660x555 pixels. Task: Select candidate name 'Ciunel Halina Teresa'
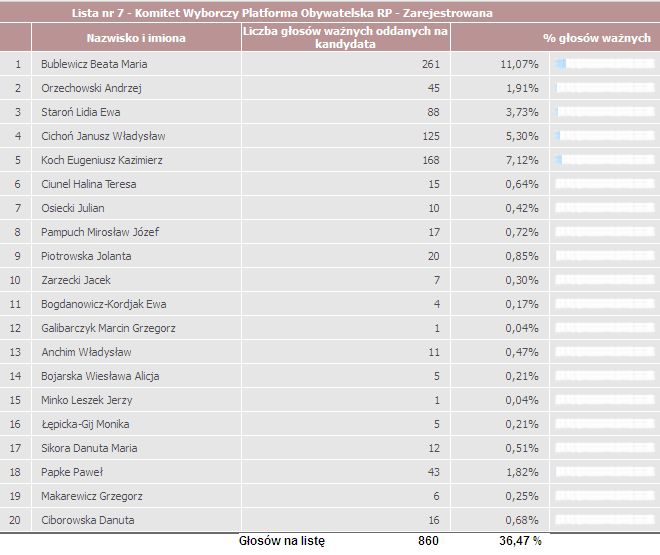[x=89, y=184]
